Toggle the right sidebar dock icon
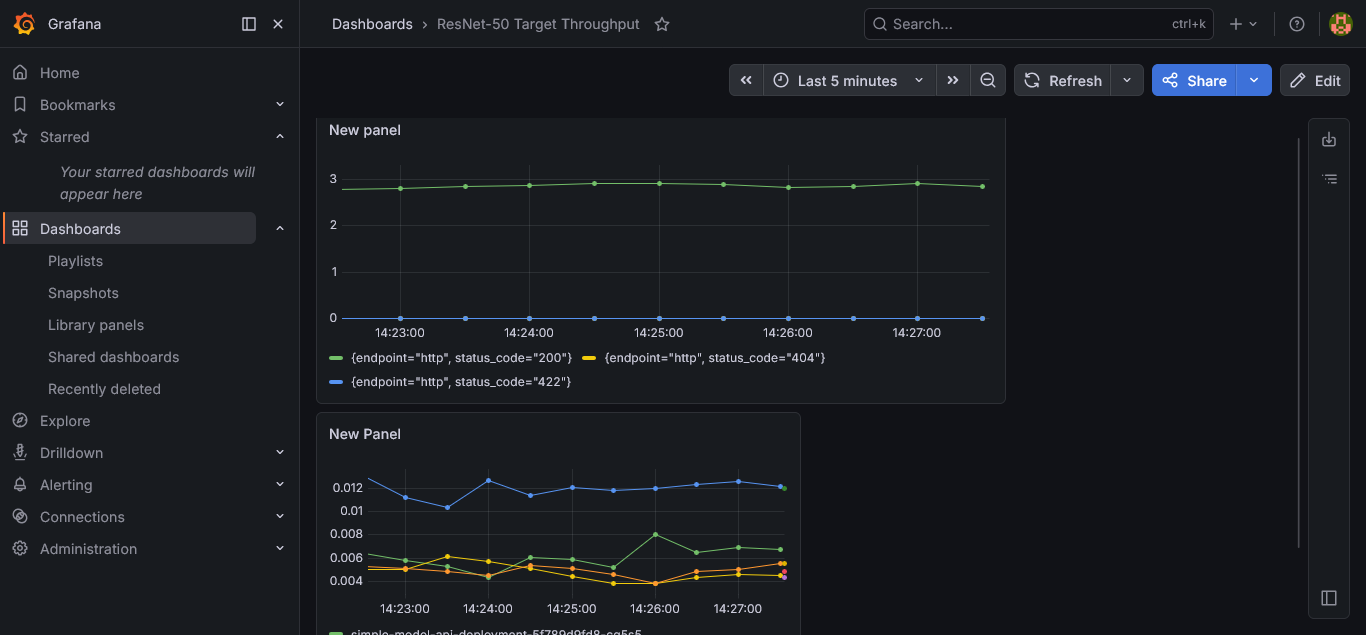1366x635 pixels. pyautogui.click(x=1329, y=598)
